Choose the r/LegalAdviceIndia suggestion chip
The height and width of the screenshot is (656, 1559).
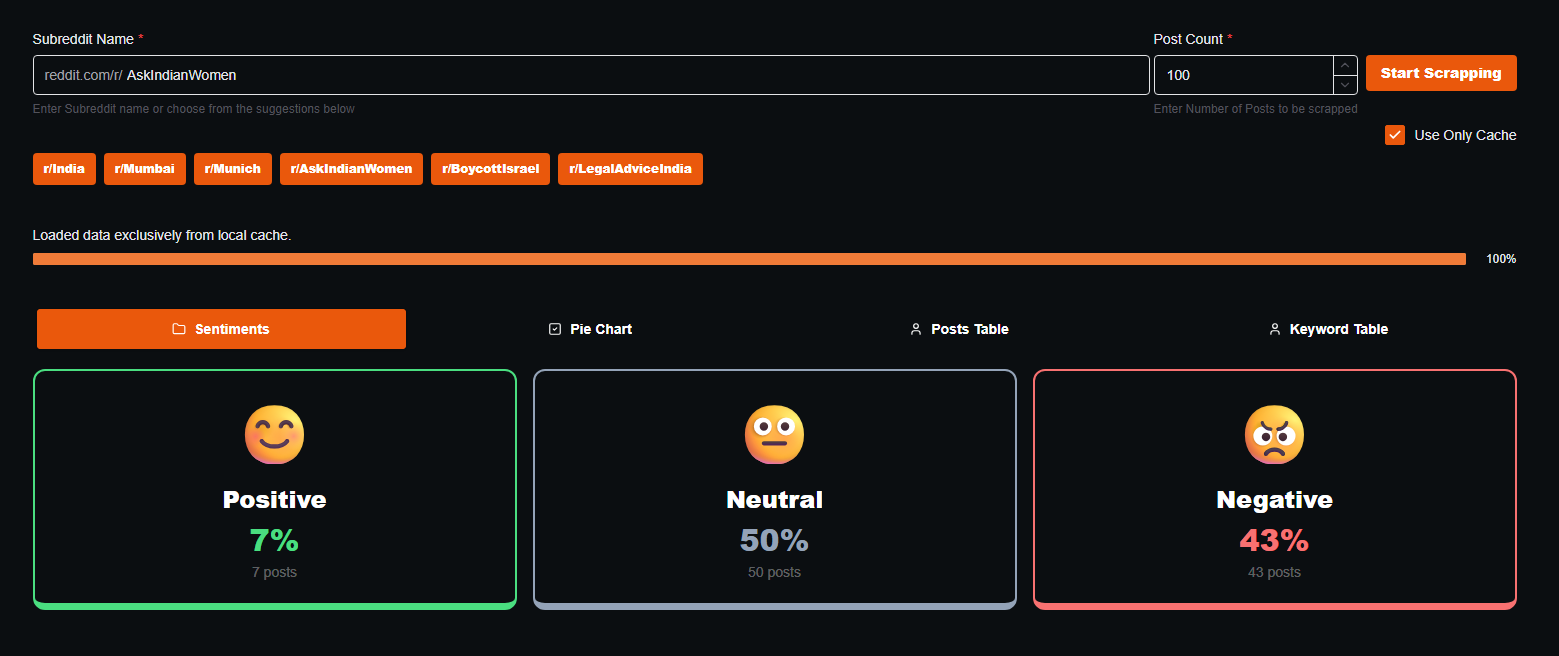tap(630, 169)
